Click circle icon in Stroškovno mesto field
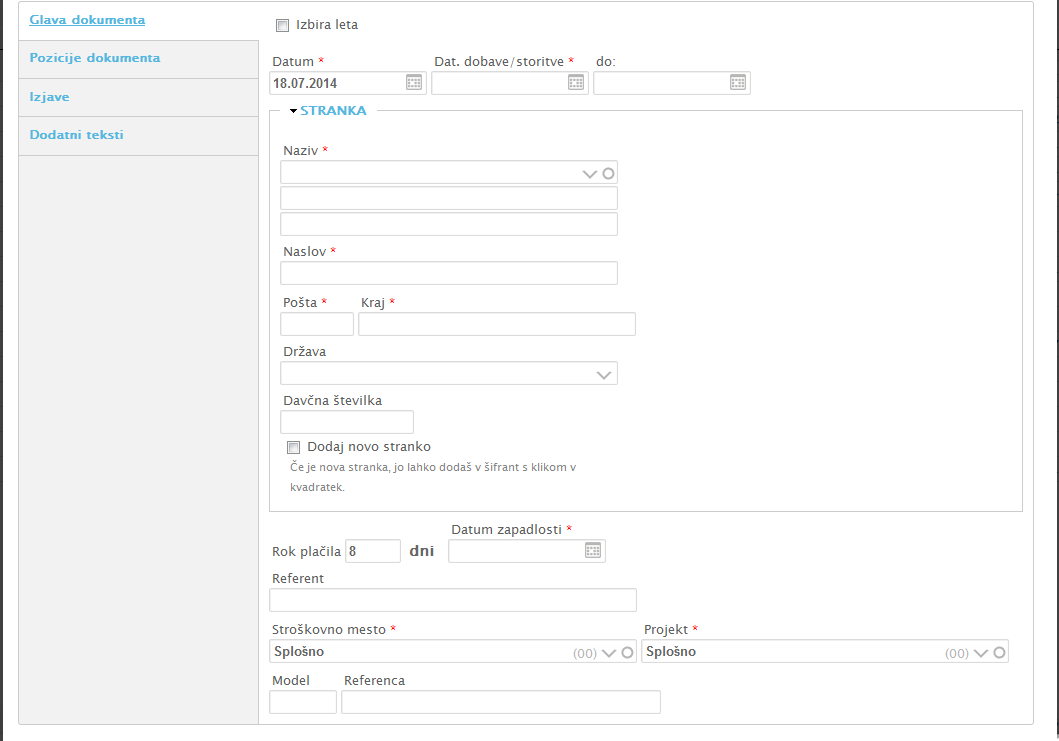 click(627, 652)
